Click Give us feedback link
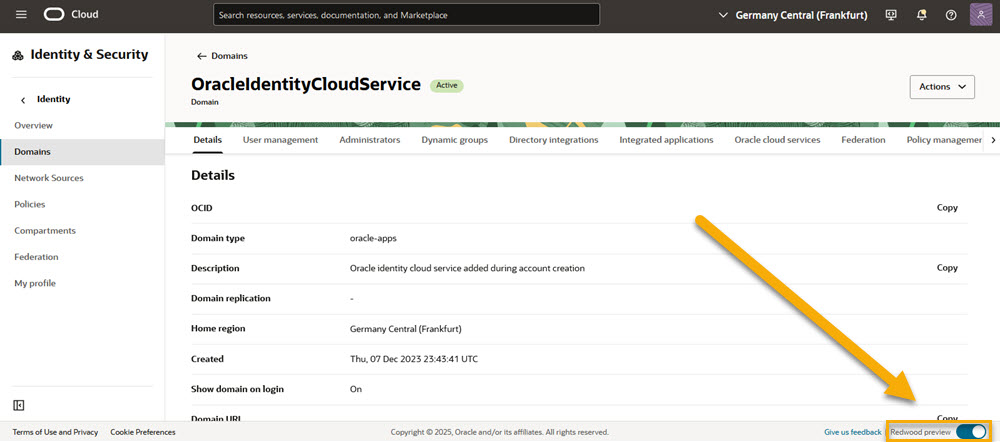 [853, 432]
